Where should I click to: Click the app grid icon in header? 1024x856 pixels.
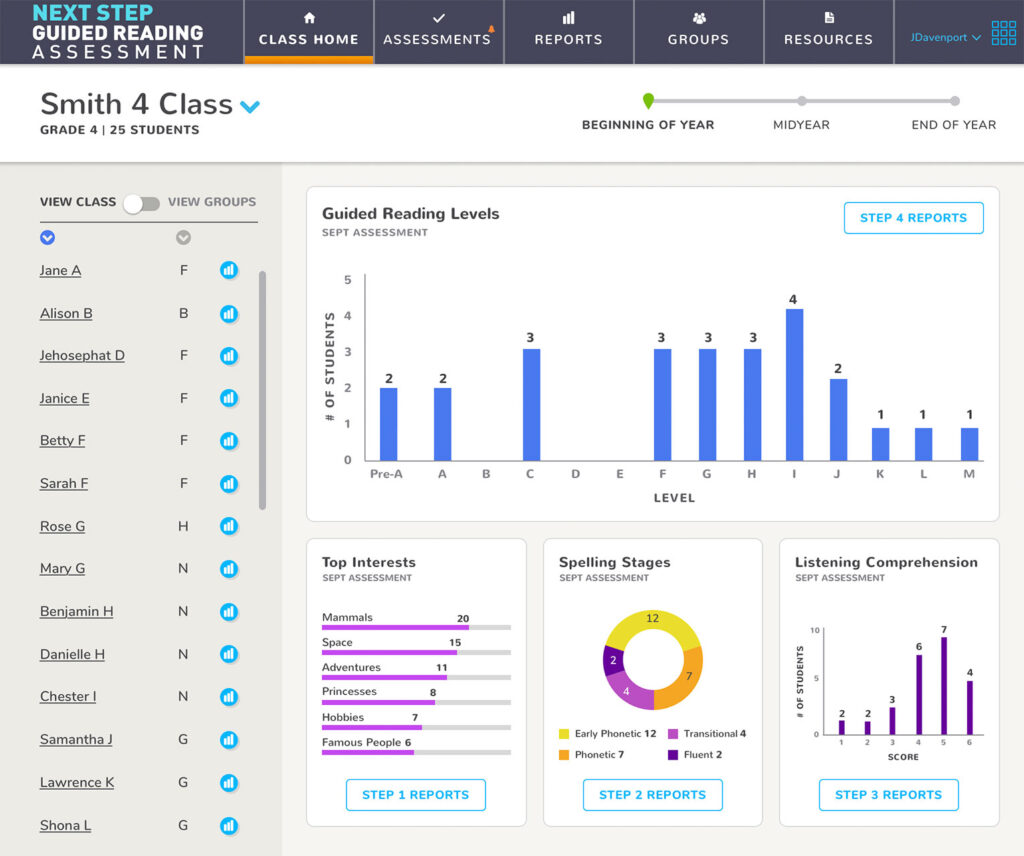(1003, 33)
